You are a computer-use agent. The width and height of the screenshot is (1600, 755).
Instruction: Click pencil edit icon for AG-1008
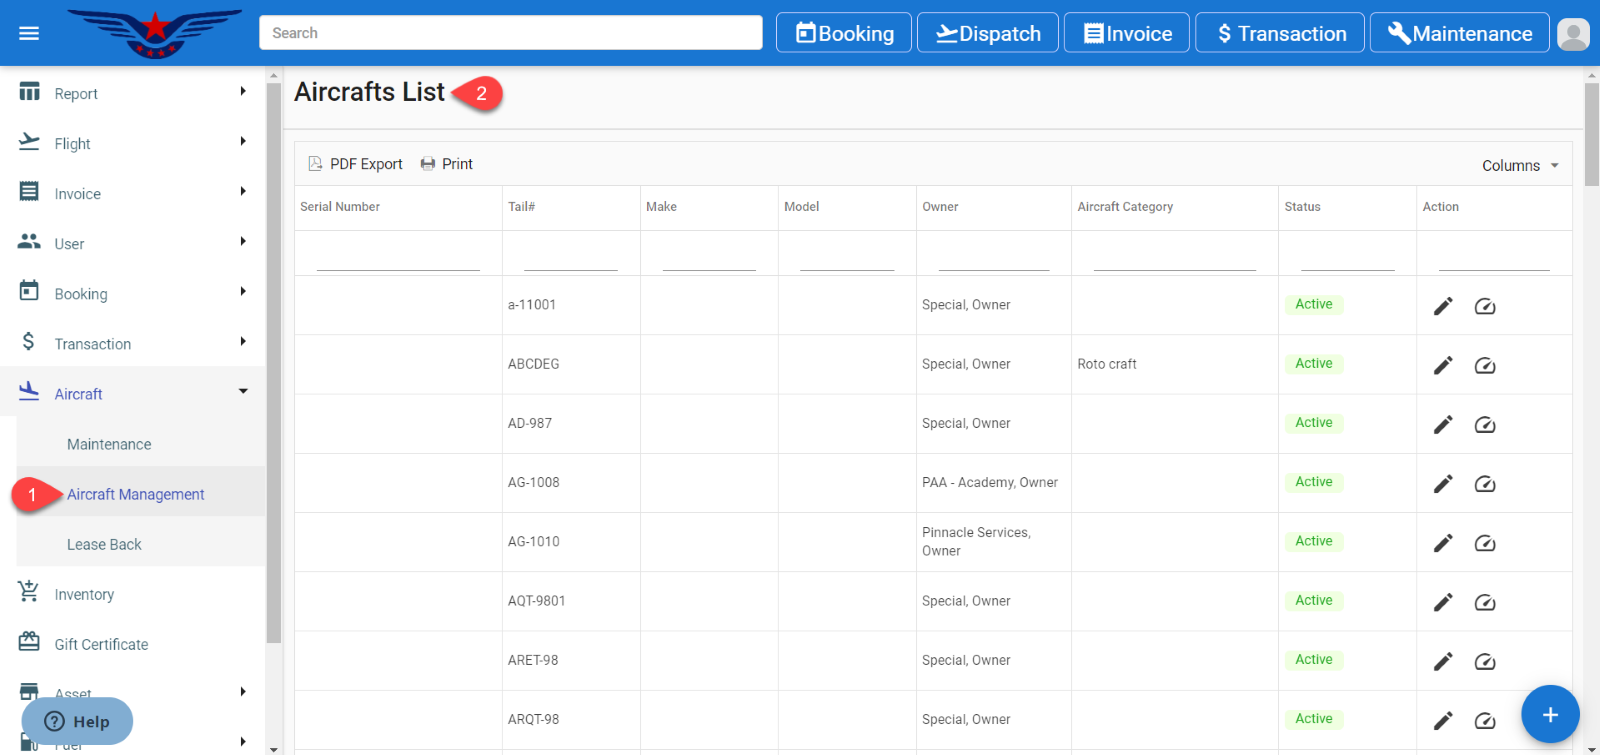pos(1443,484)
